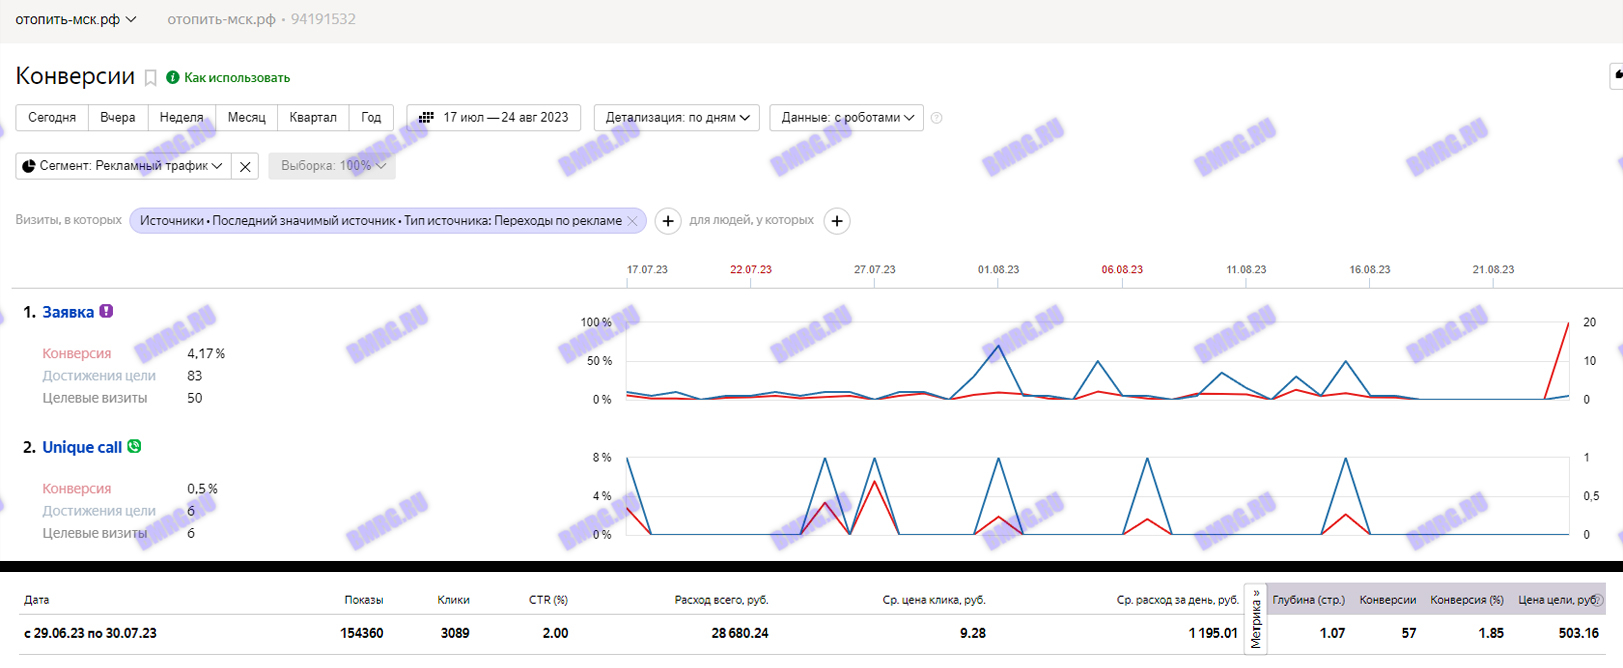Click the help question mark after Данные dropdown
Viewport: 1623px width, 668px height.
pyautogui.click(x=937, y=118)
